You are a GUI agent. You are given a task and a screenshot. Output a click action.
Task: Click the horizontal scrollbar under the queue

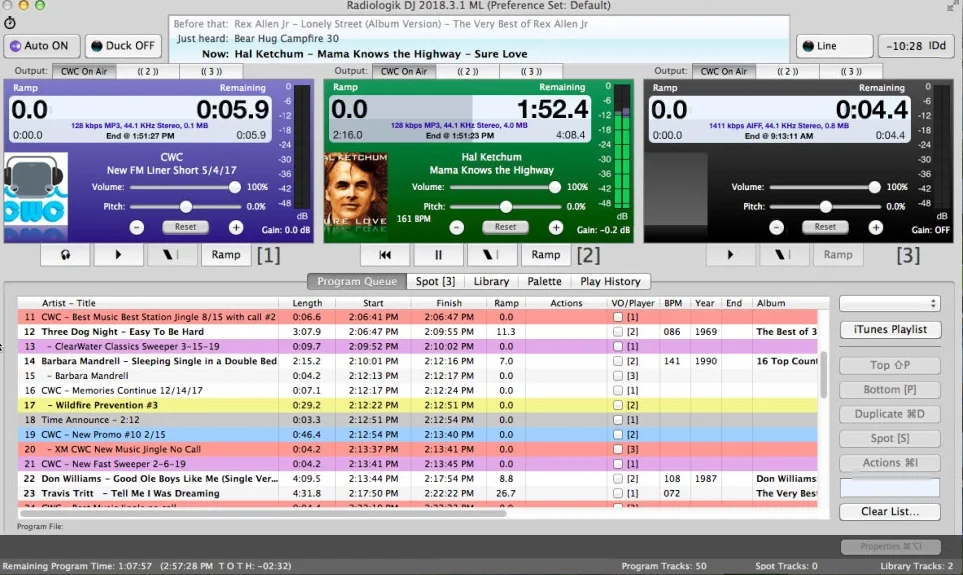click(x=263, y=514)
